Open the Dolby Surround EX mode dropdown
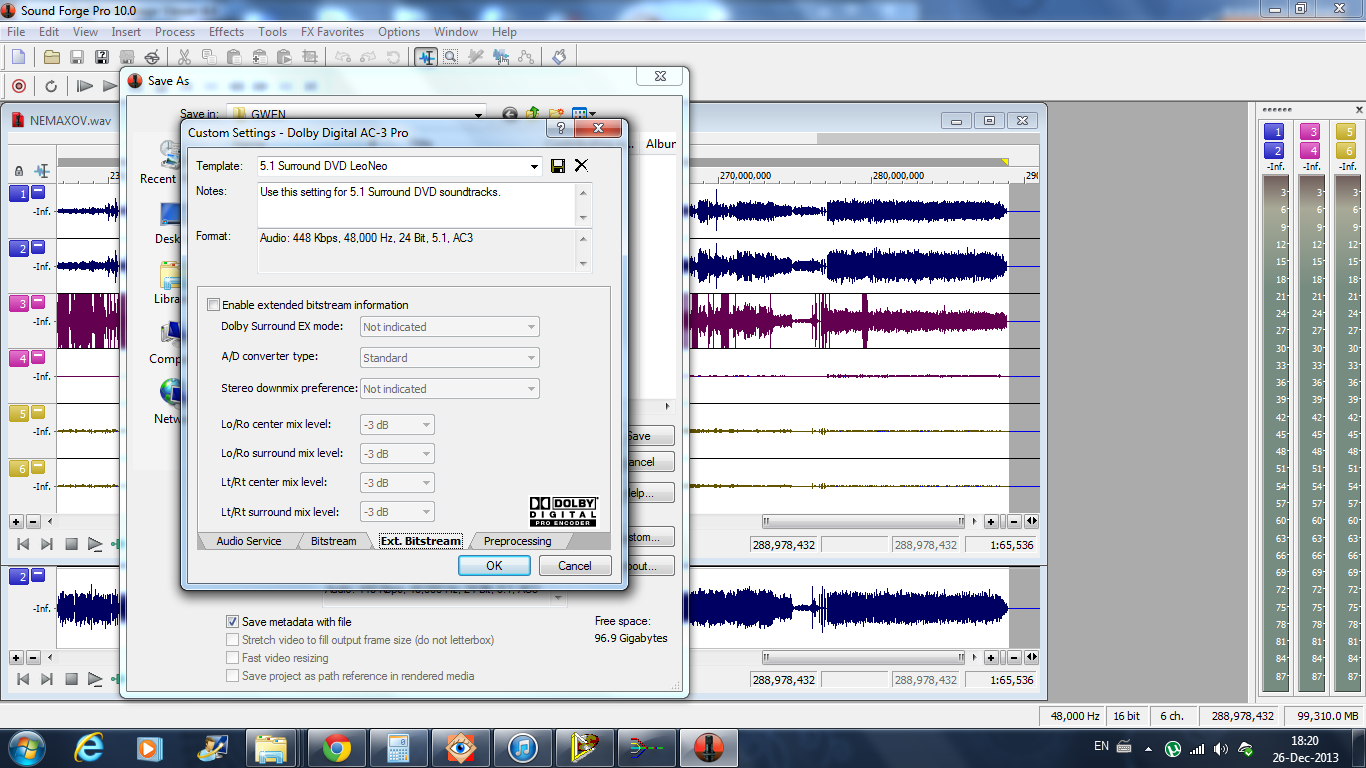This screenshot has height=768, width=1366. point(531,327)
